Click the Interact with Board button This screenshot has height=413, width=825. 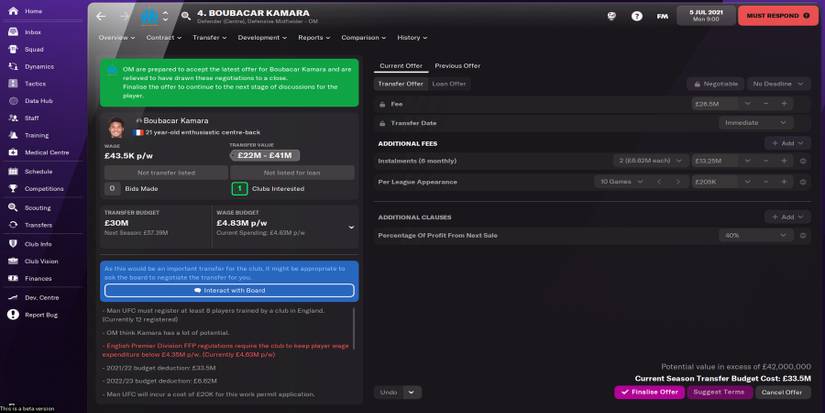click(x=229, y=291)
